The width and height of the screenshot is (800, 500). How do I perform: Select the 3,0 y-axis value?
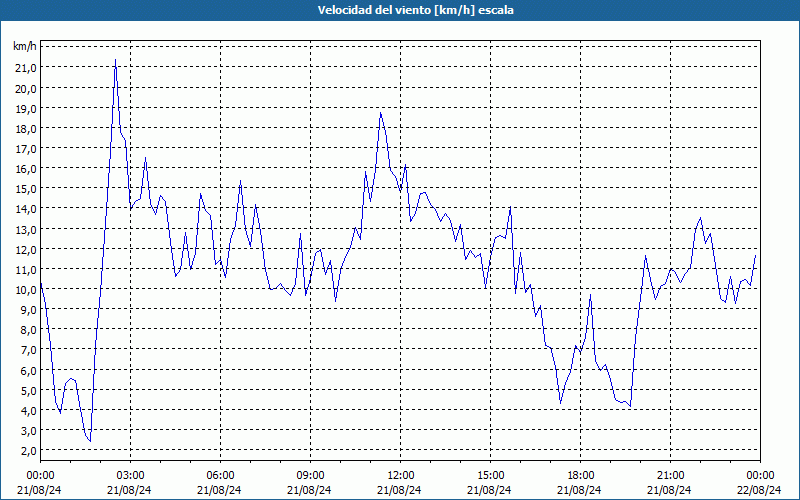tap(28, 431)
